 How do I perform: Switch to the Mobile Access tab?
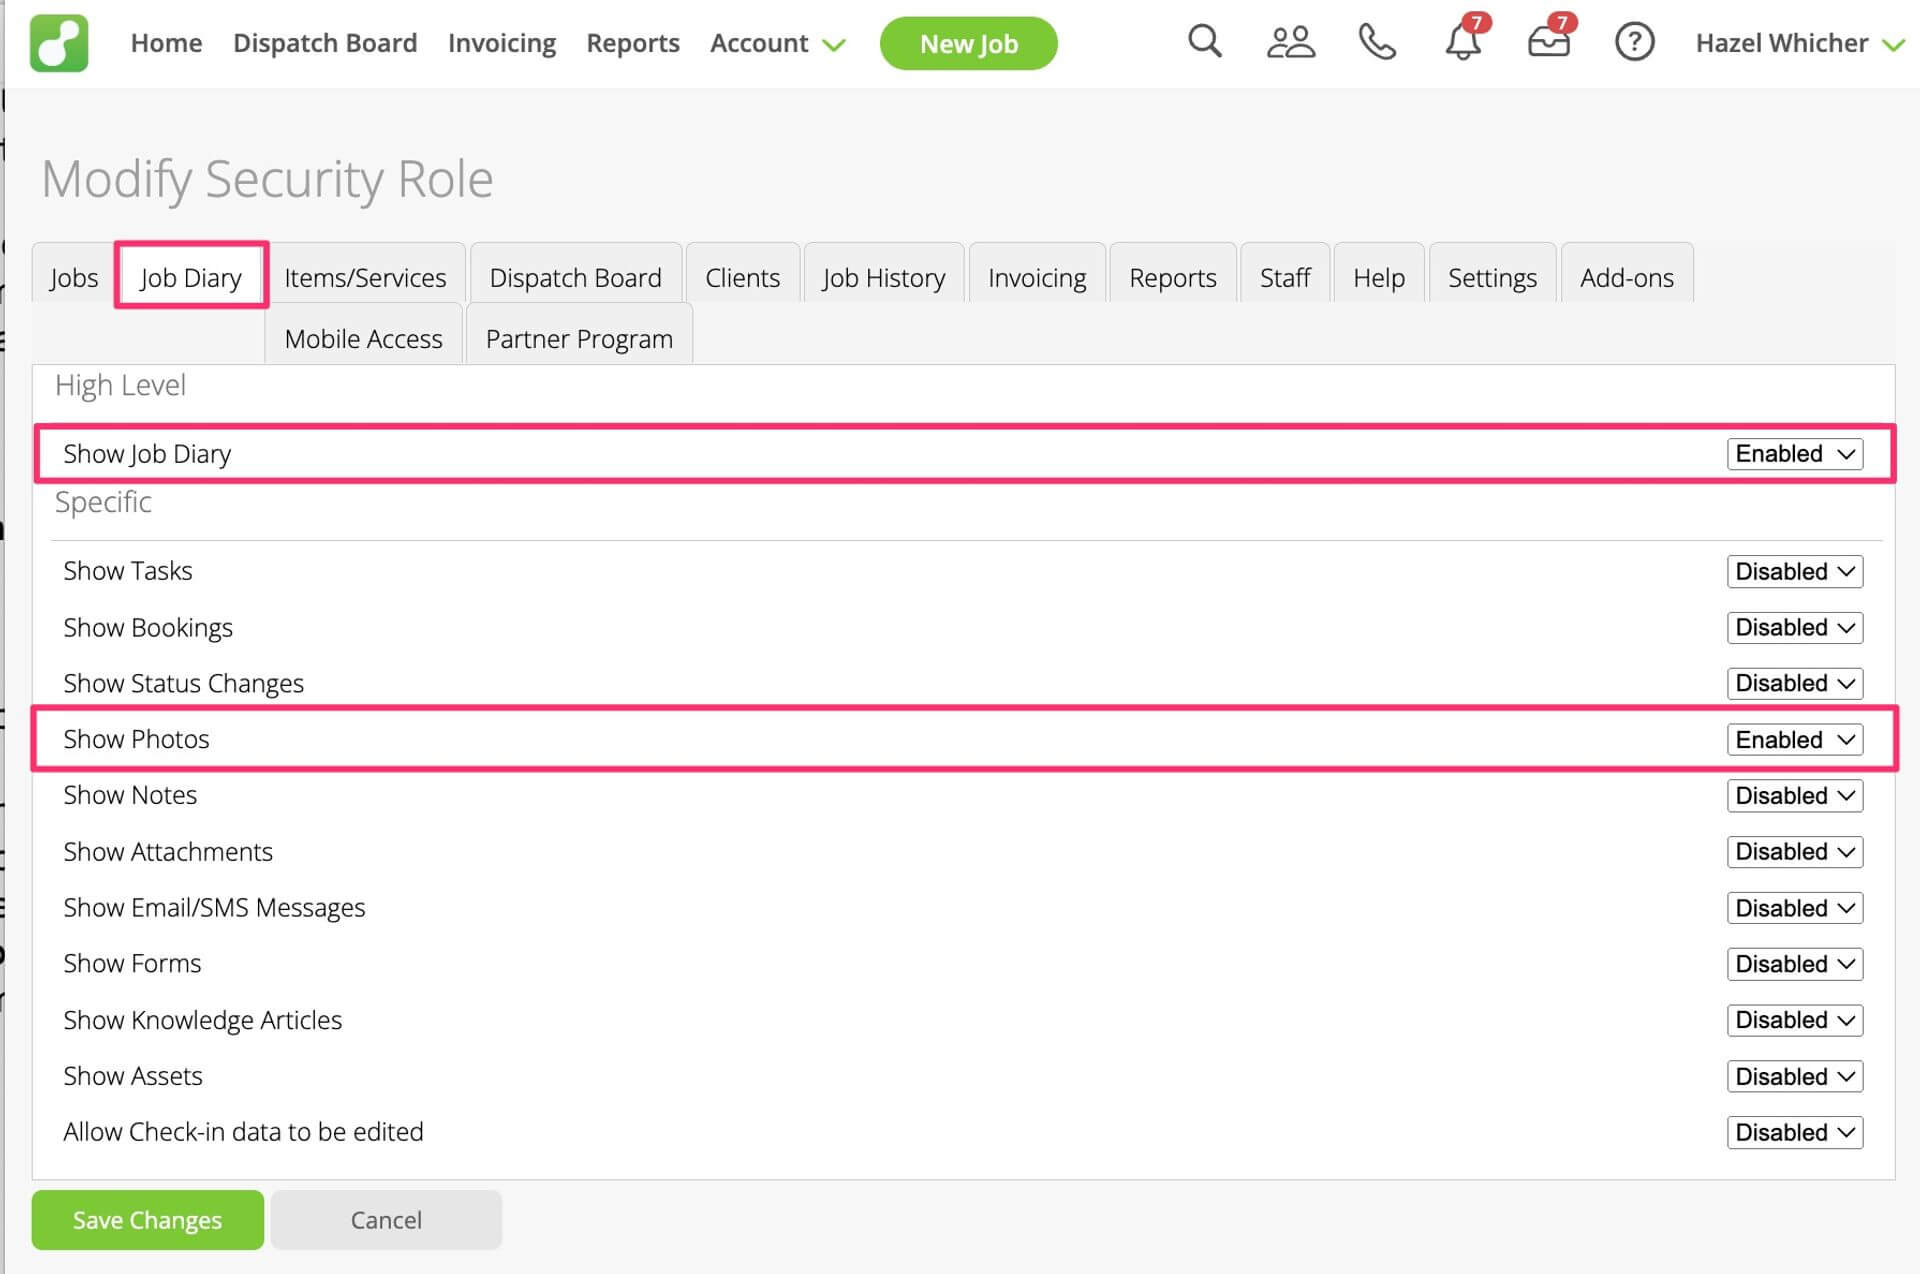[363, 339]
